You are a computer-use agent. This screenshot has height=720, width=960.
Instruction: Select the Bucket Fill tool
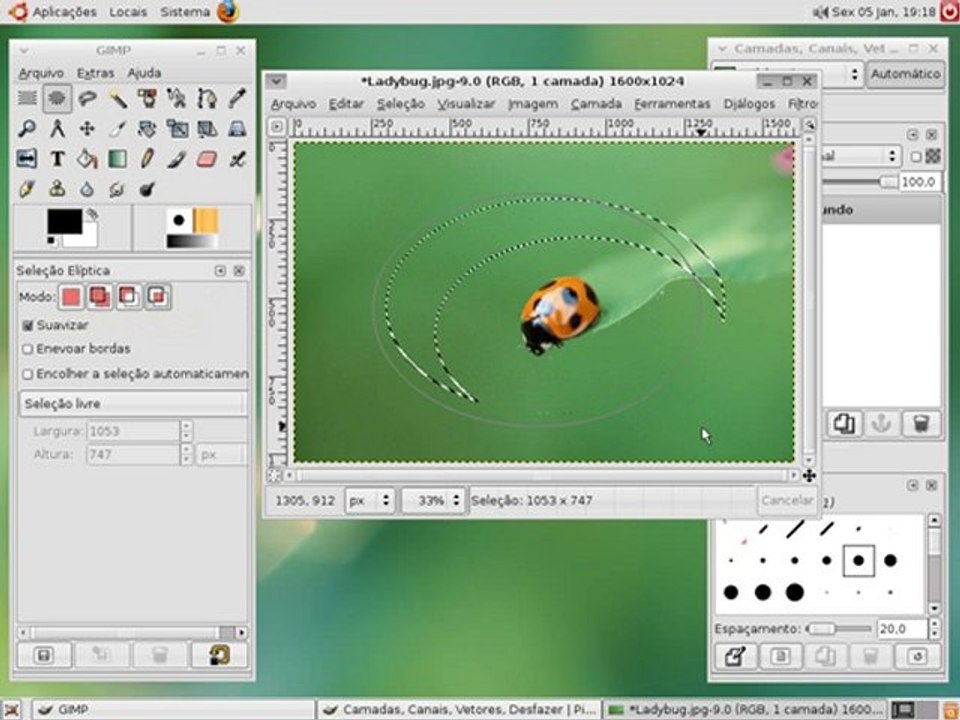(87, 159)
